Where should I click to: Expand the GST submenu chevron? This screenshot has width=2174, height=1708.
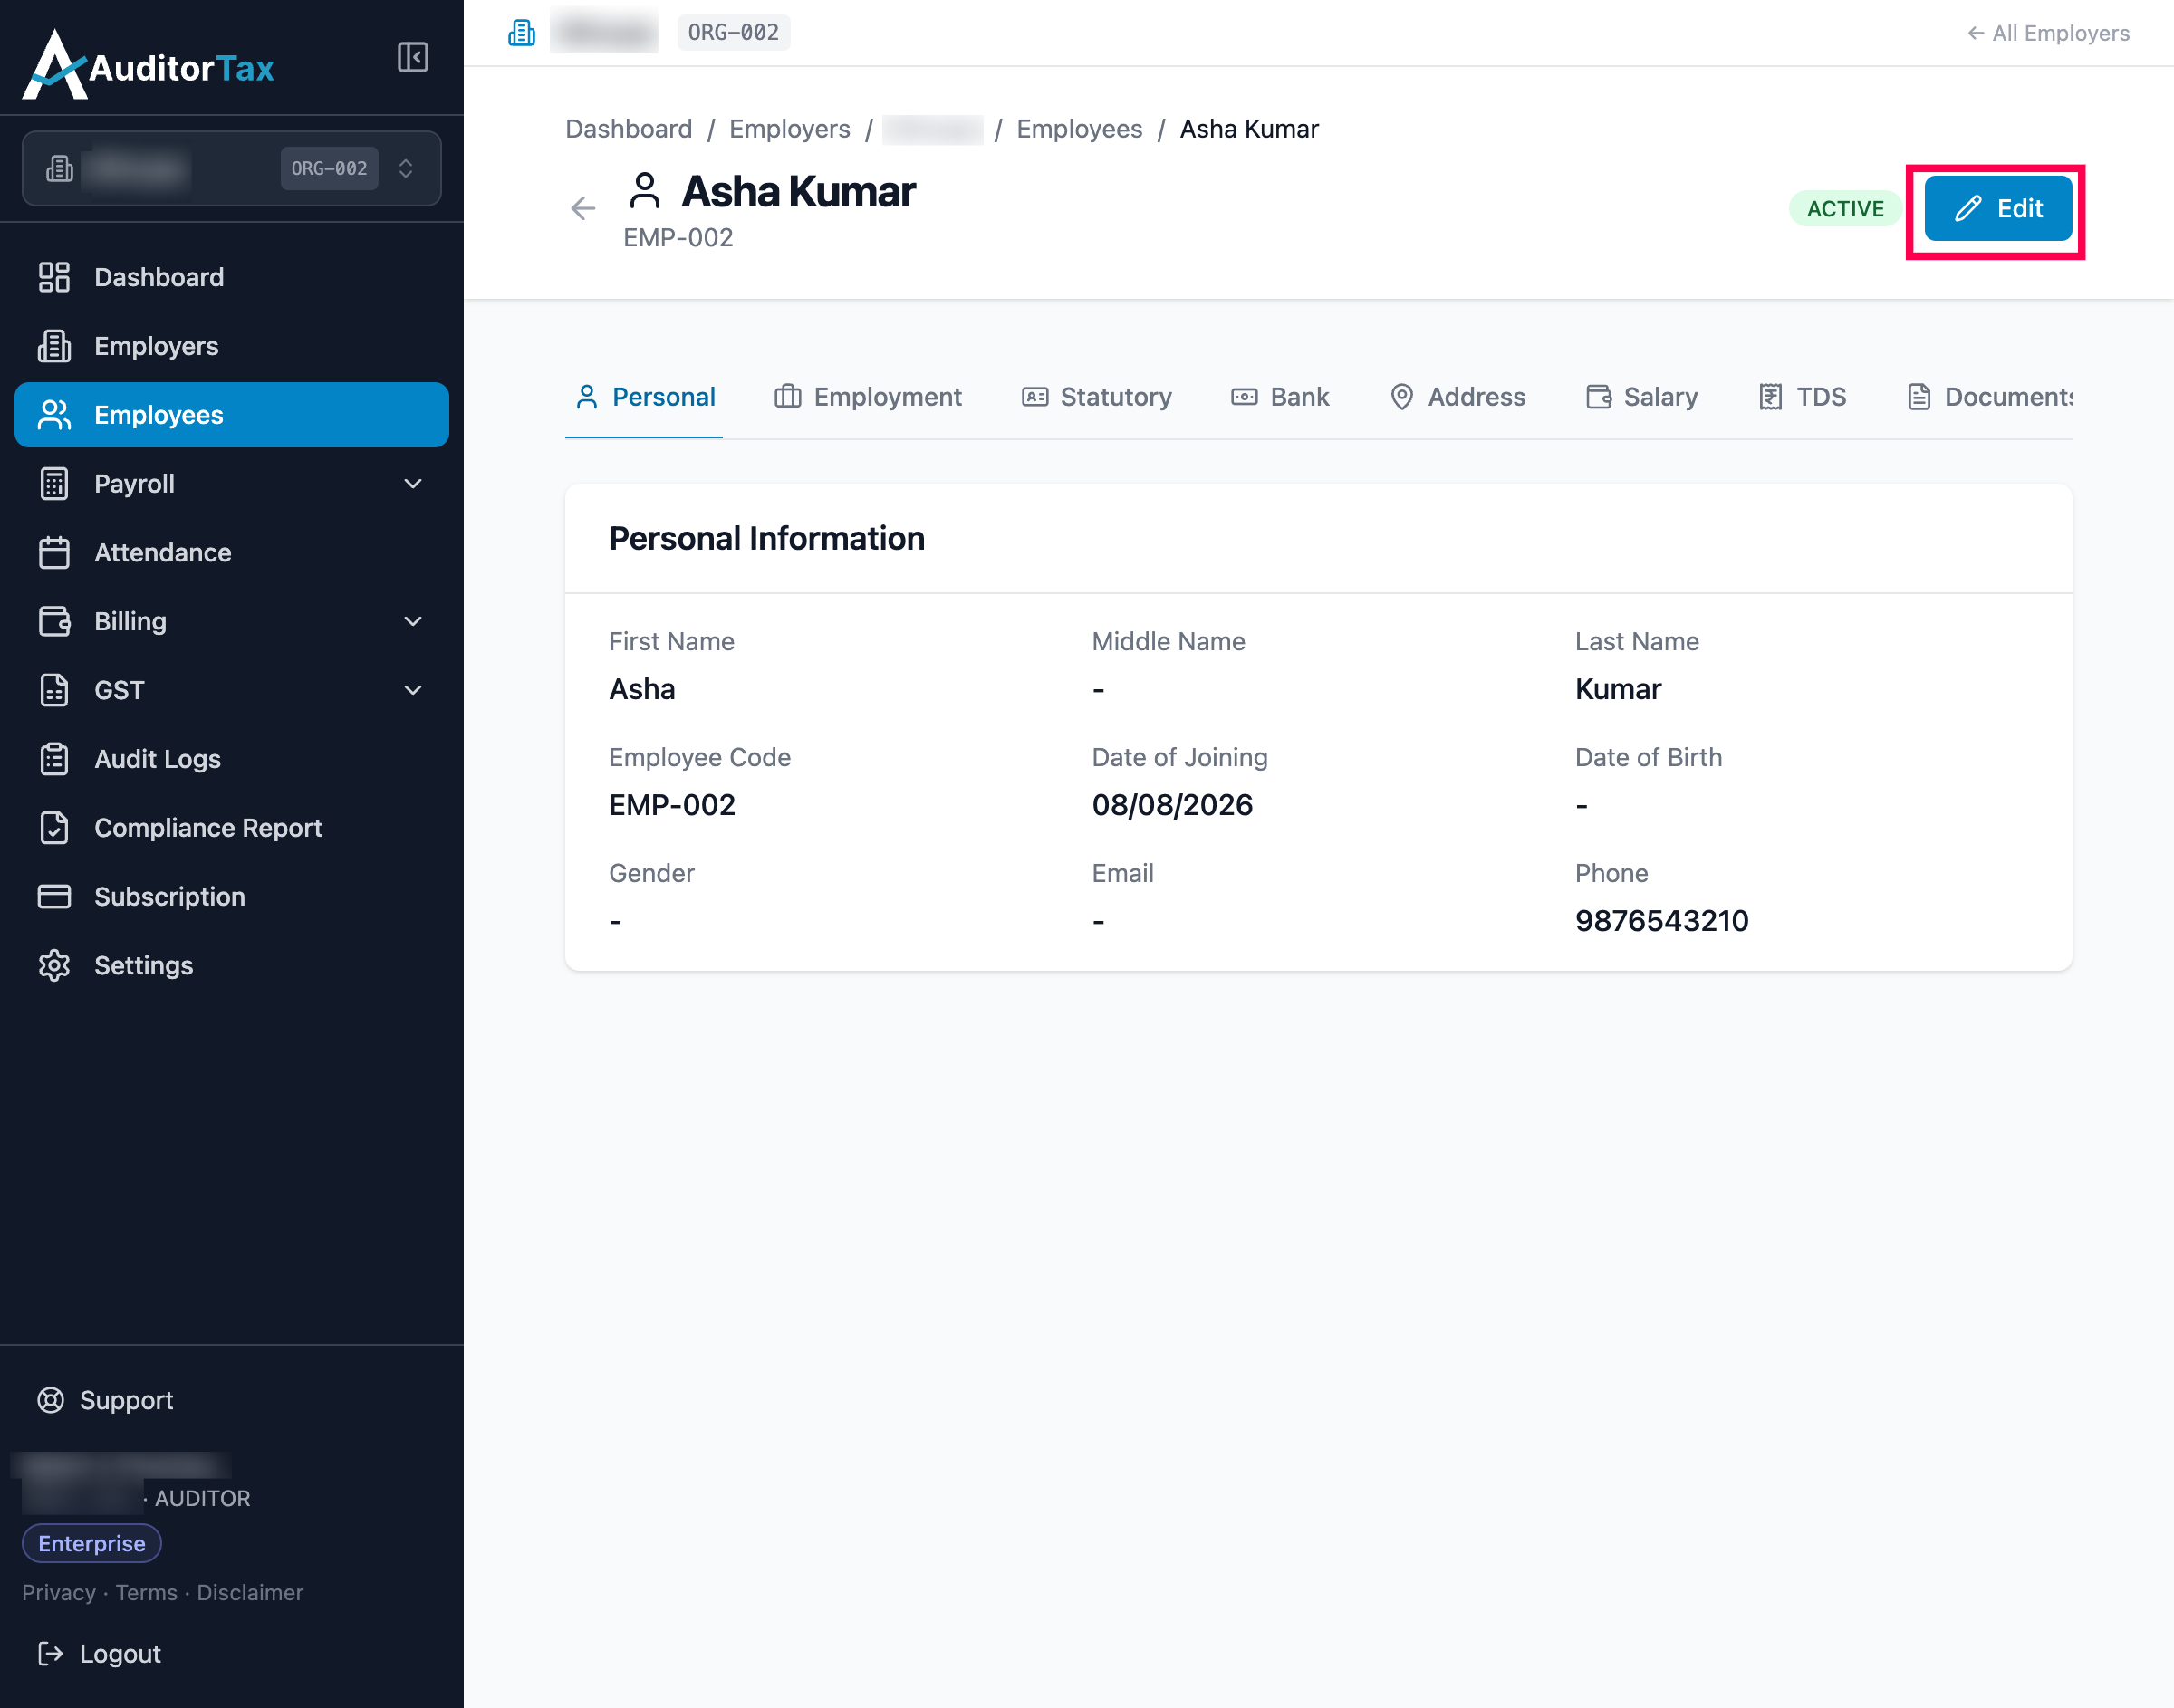[x=412, y=690]
